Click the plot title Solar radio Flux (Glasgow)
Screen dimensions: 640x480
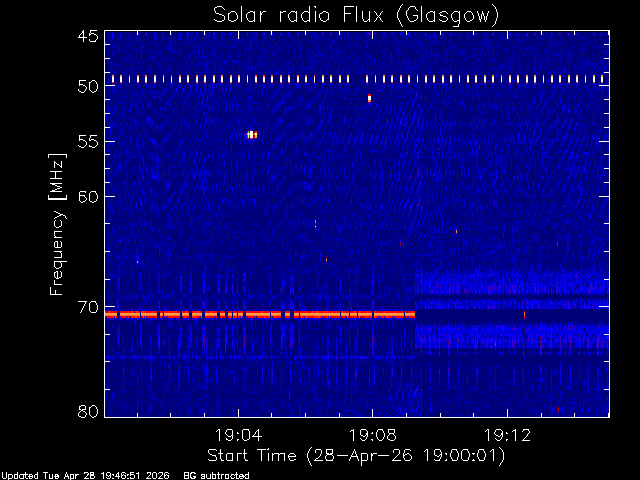click(356, 15)
